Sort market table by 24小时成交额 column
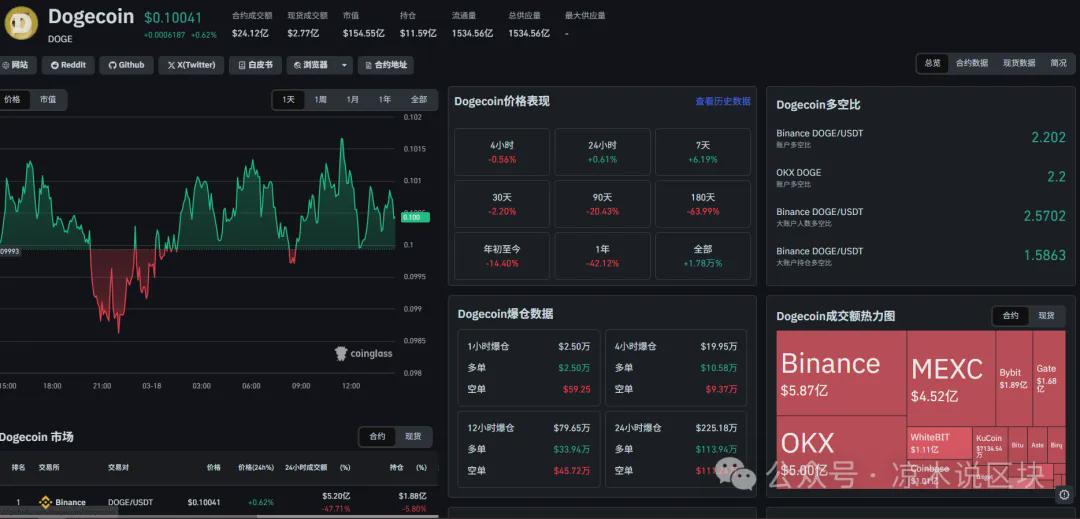This screenshot has height=519, width=1080. (307, 467)
